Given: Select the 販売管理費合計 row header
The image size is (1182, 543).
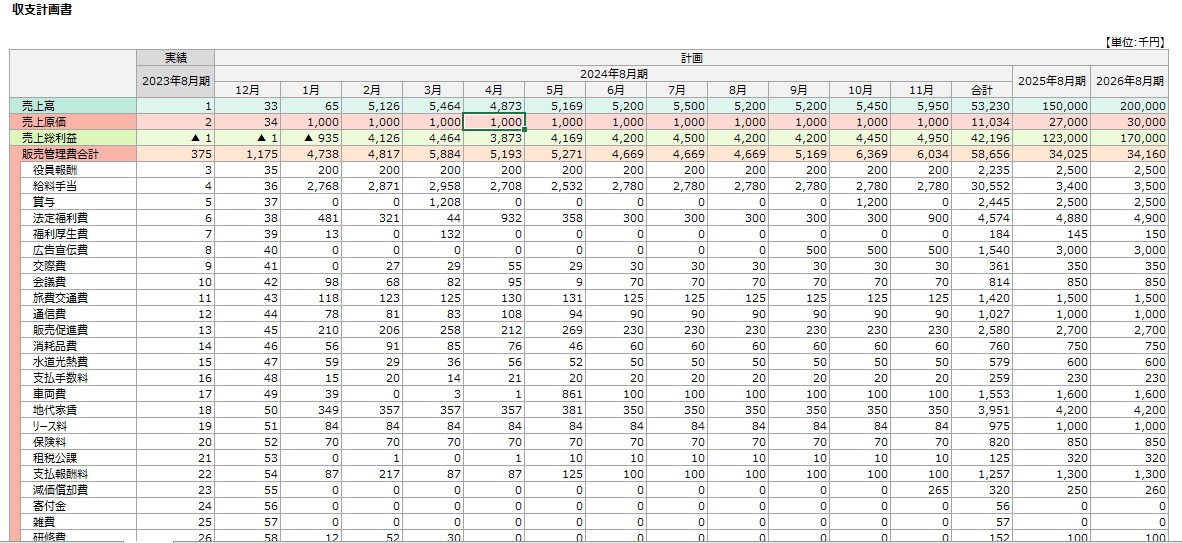Looking at the screenshot, I should [x=73, y=154].
